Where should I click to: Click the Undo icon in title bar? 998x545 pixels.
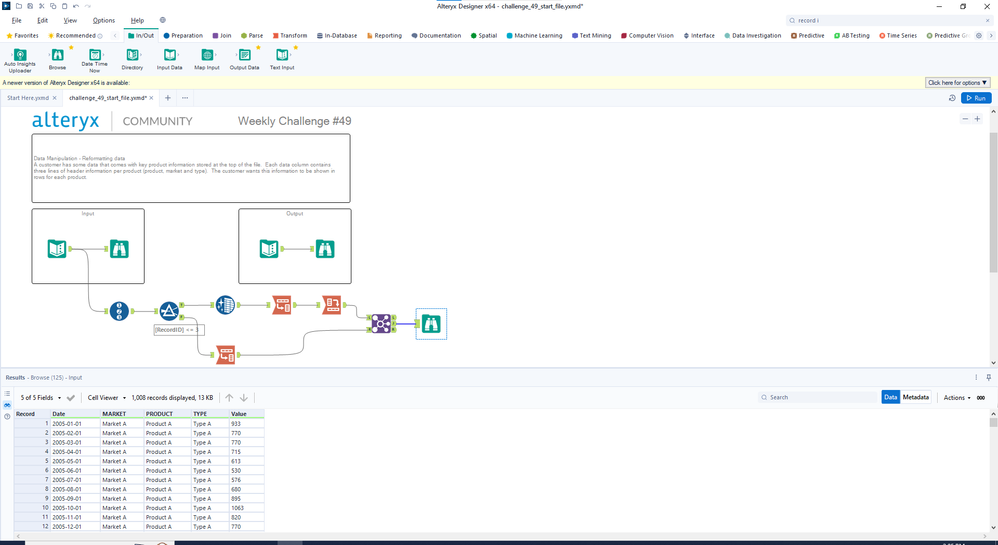(76, 6)
